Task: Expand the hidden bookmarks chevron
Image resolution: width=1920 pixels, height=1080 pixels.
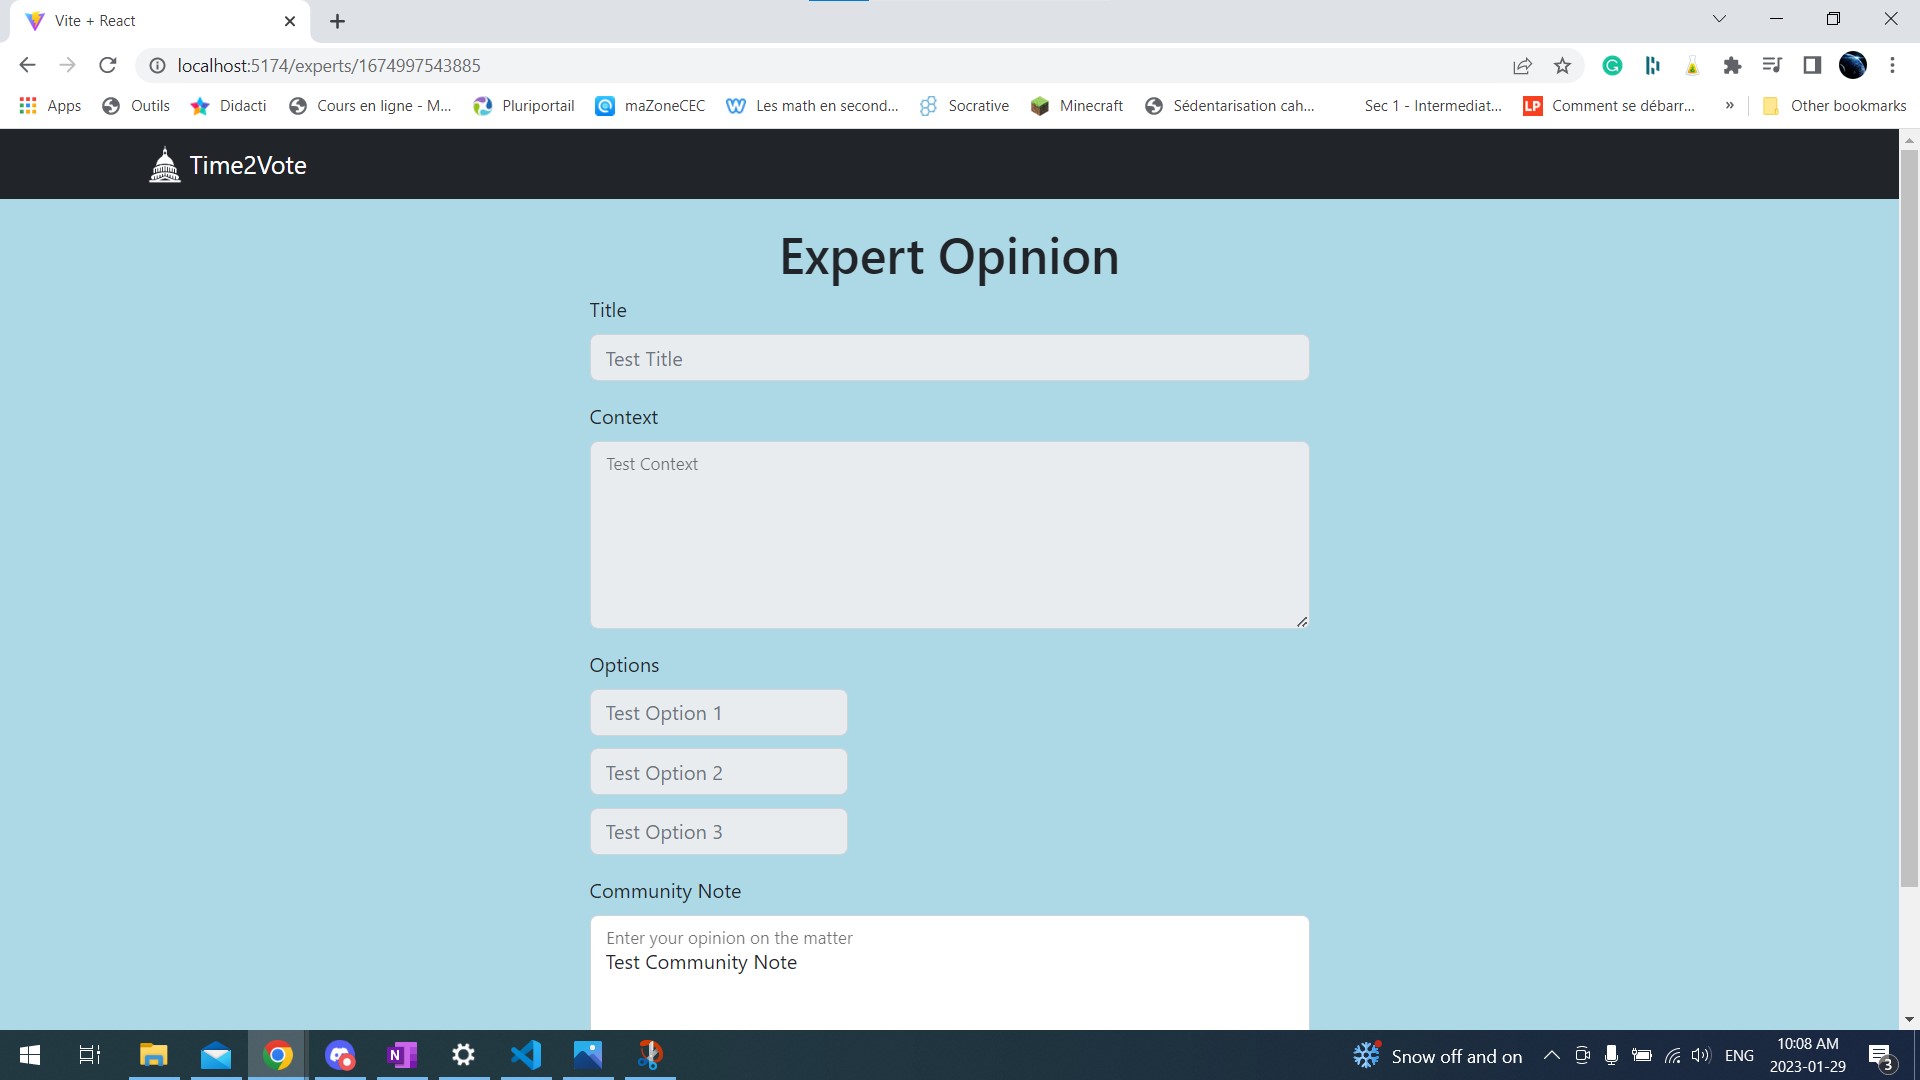Action: (1729, 105)
